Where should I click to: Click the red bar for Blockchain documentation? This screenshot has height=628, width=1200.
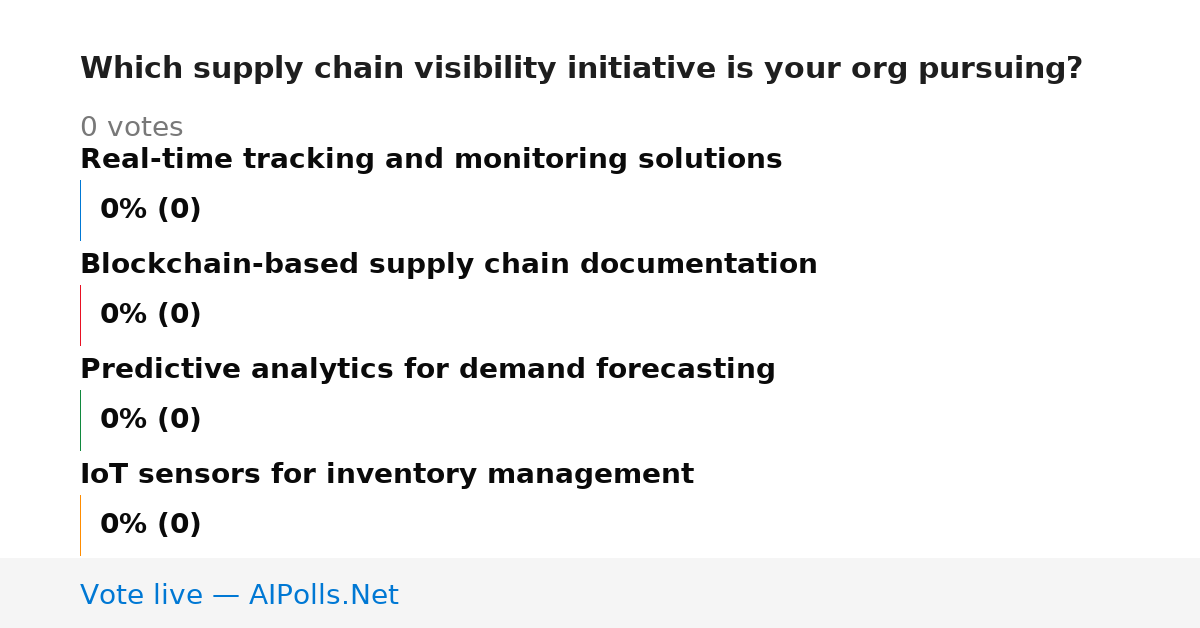pyautogui.click(x=80, y=315)
